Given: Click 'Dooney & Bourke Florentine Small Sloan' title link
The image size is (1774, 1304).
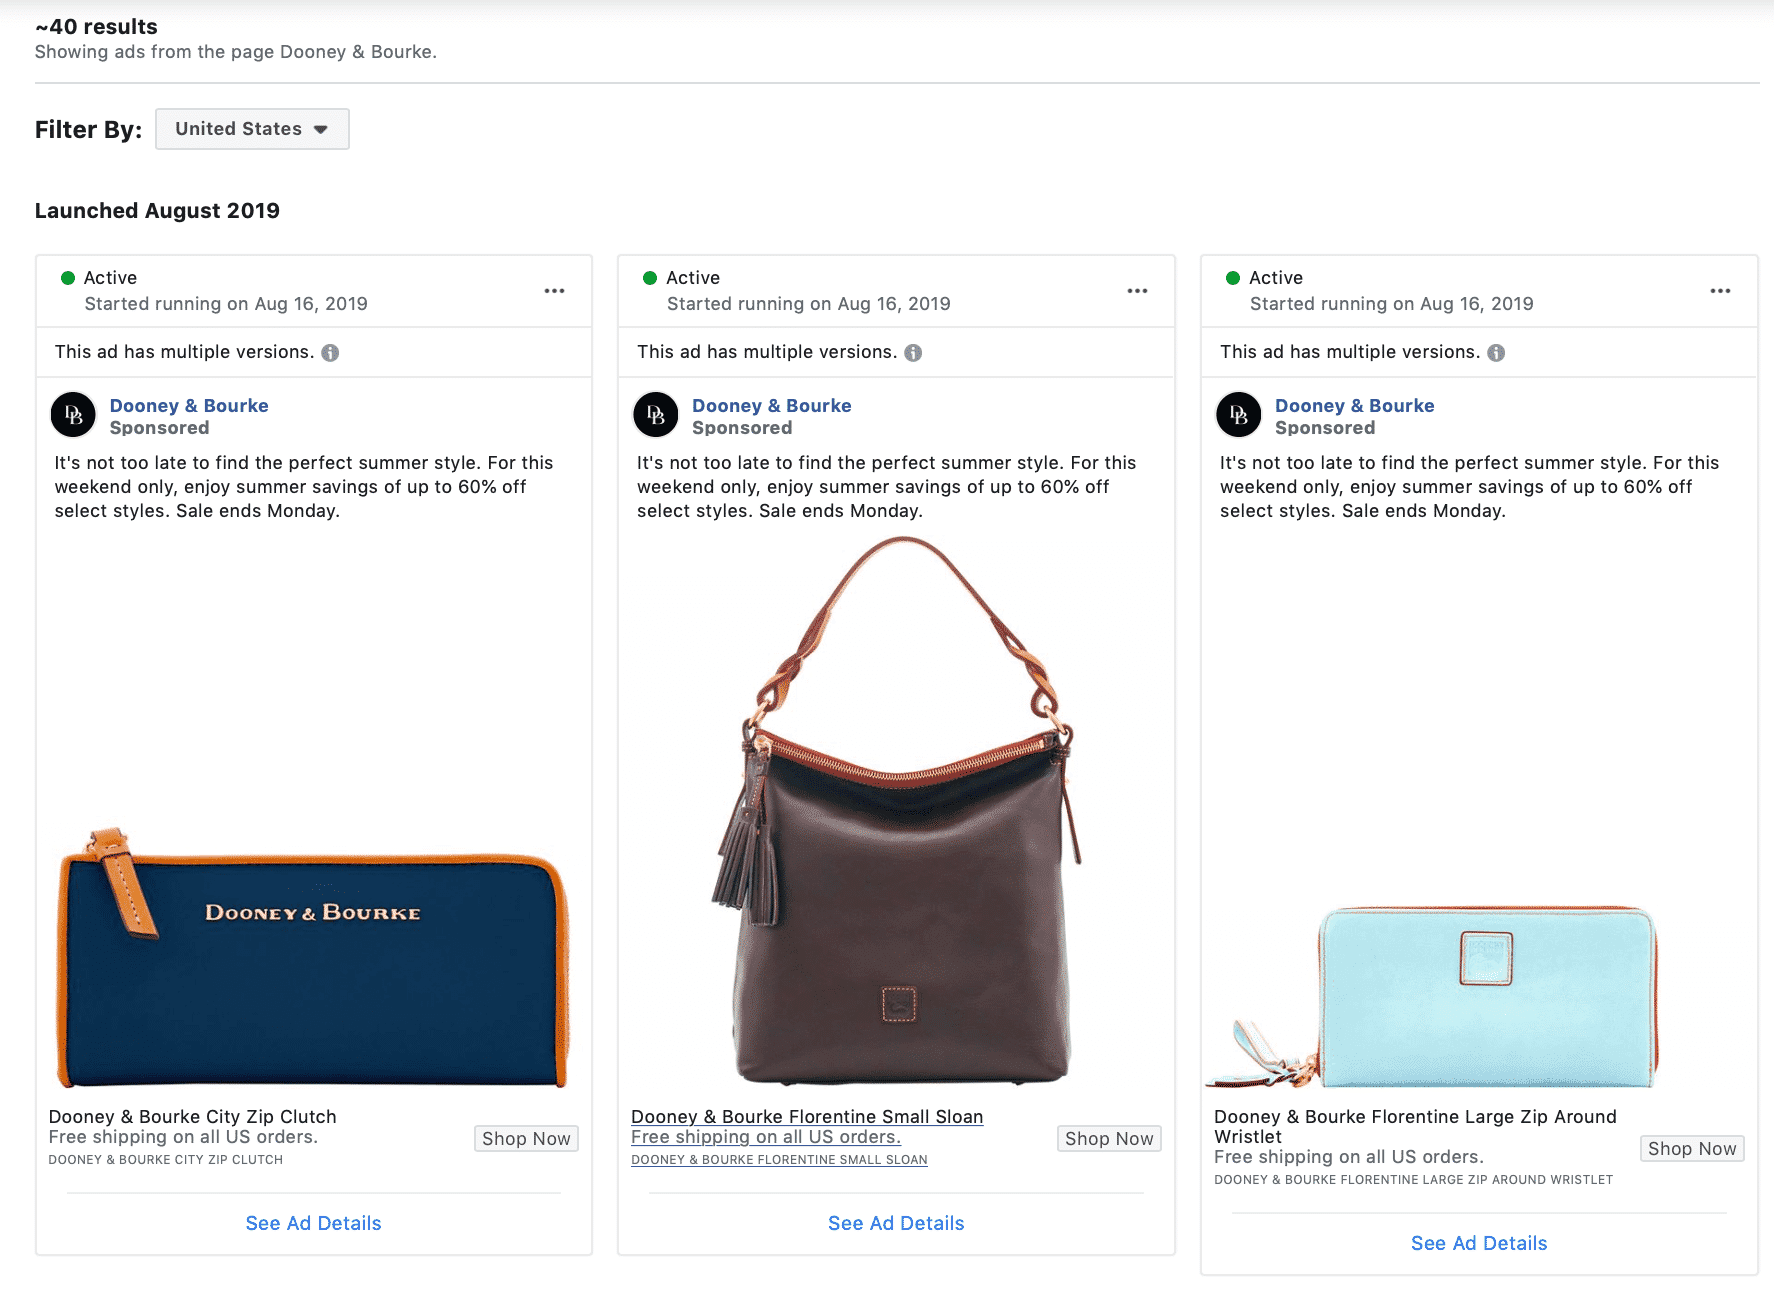Looking at the screenshot, I should tap(807, 1117).
